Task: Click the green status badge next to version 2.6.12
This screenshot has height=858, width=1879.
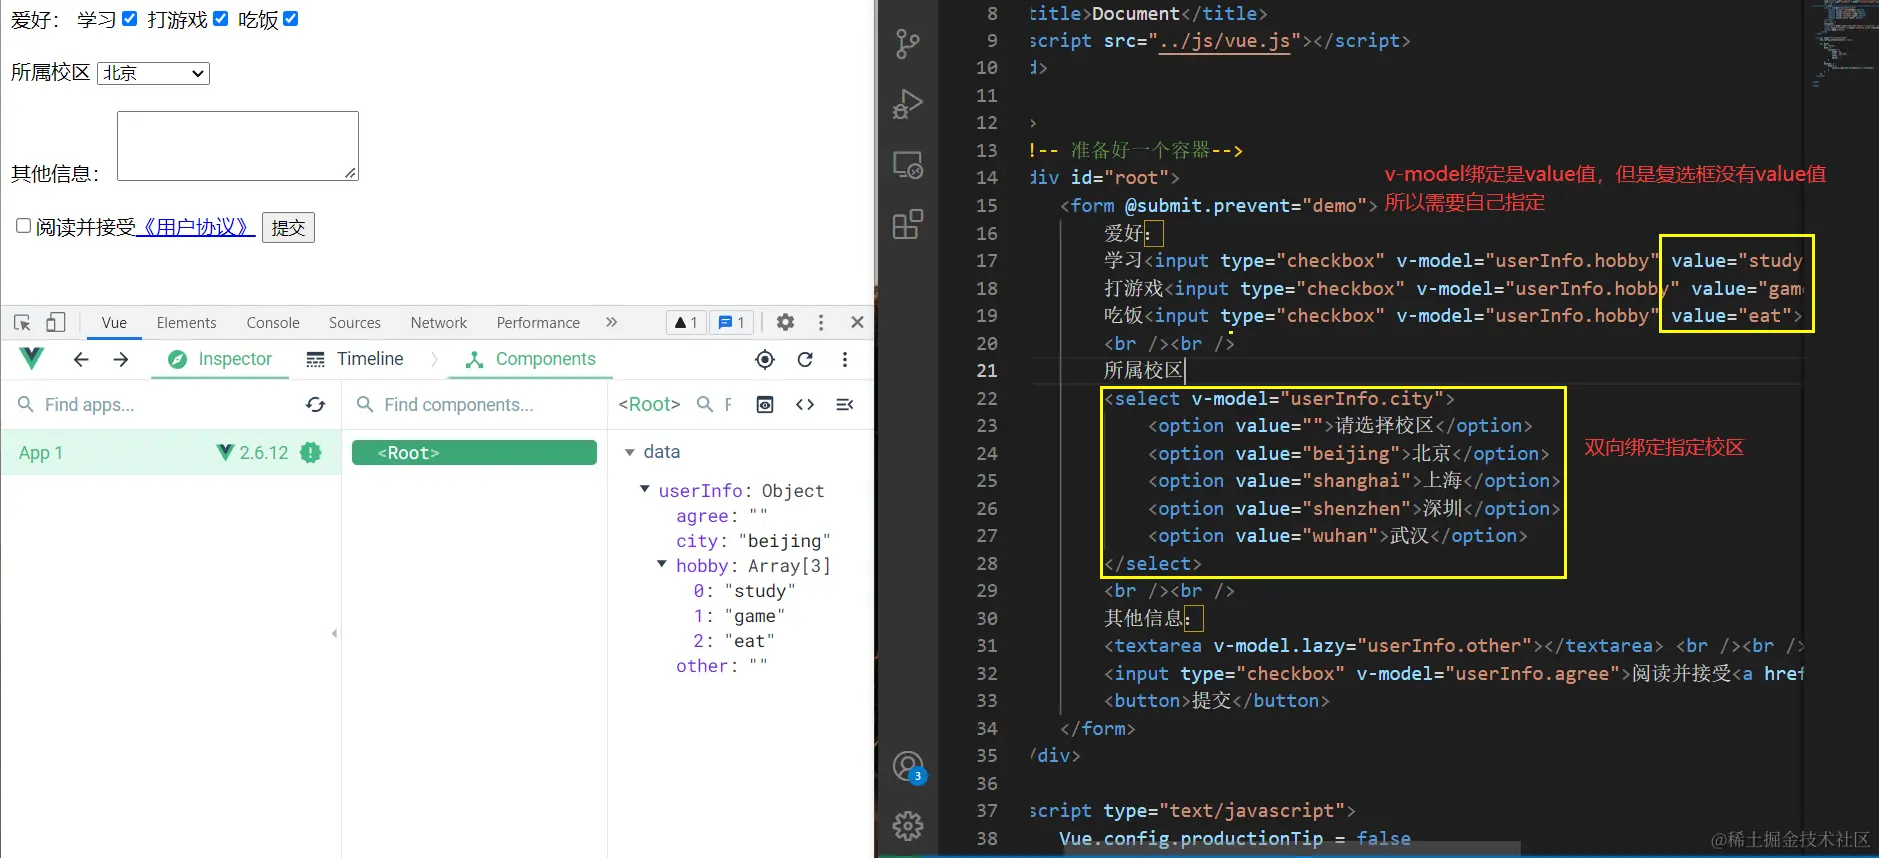Action: [311, 453]
